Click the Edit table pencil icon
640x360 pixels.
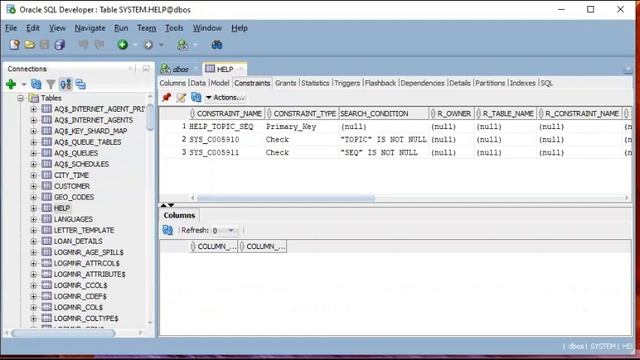[x=181, y=97]
